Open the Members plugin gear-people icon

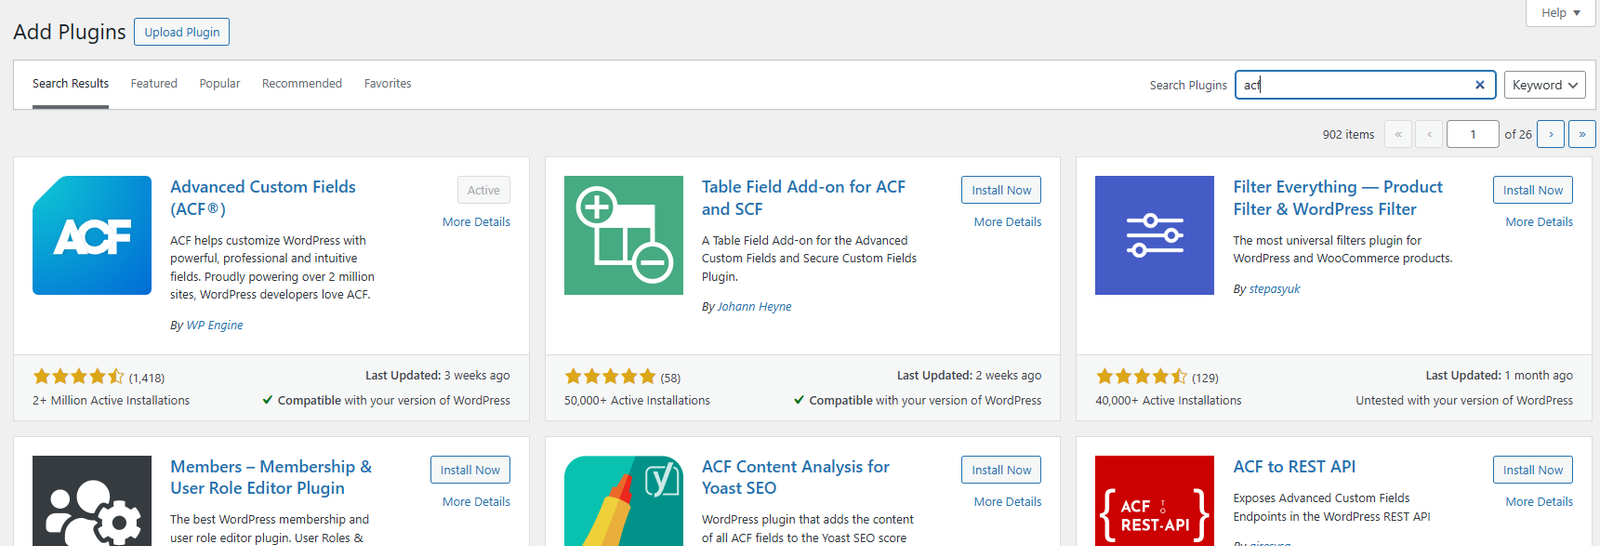[92, 501]
